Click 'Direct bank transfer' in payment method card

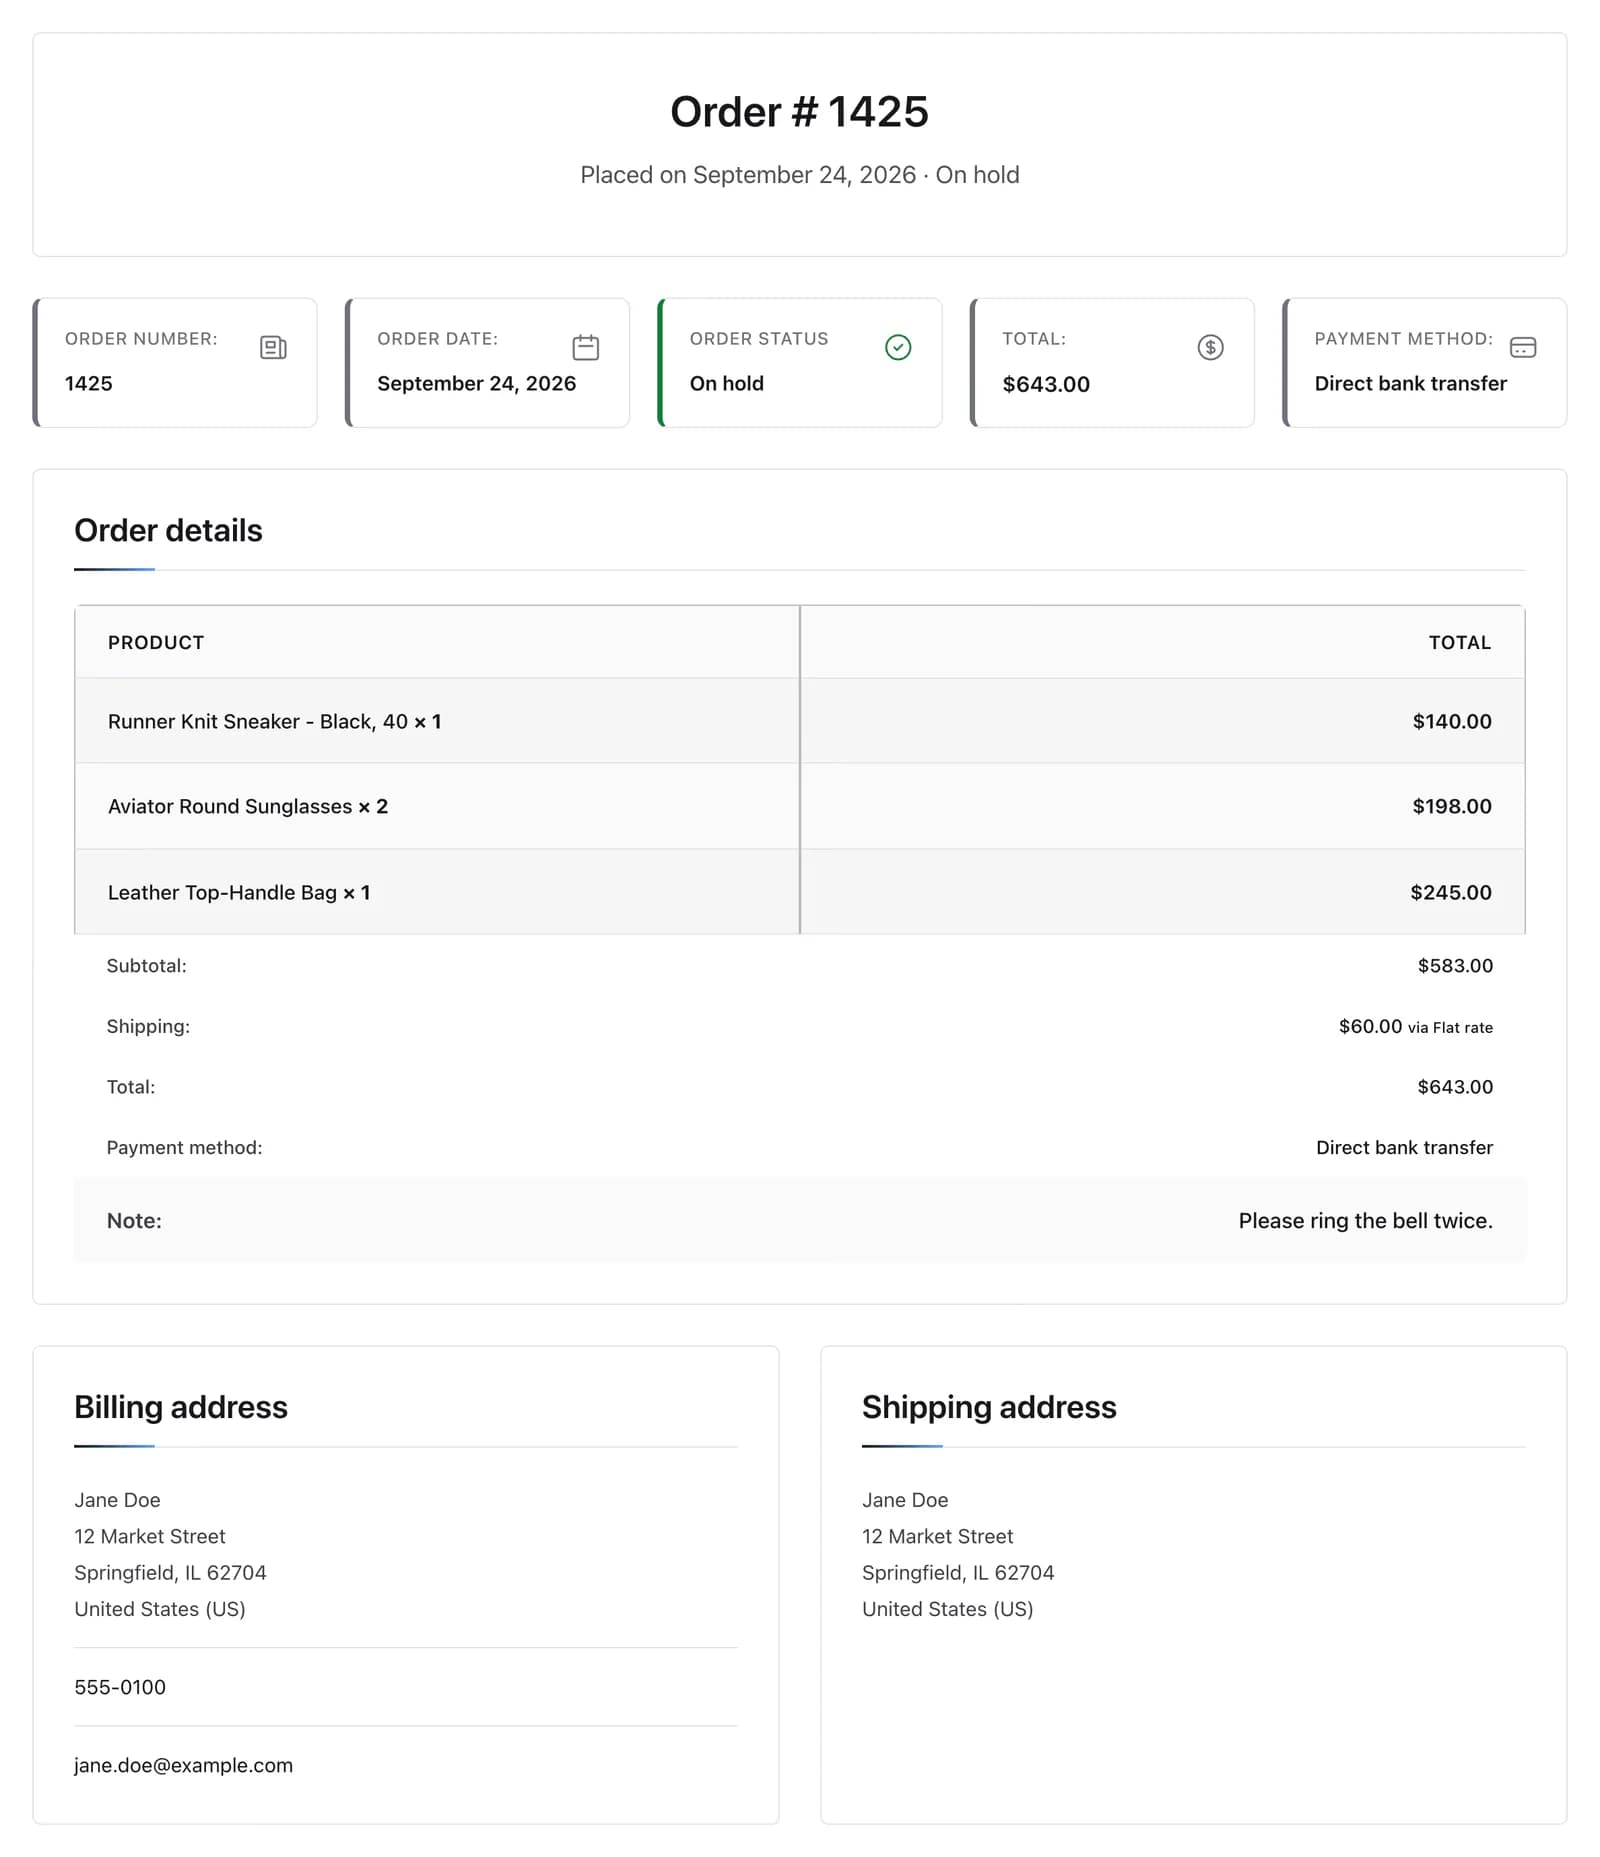tap(1410, 383)
